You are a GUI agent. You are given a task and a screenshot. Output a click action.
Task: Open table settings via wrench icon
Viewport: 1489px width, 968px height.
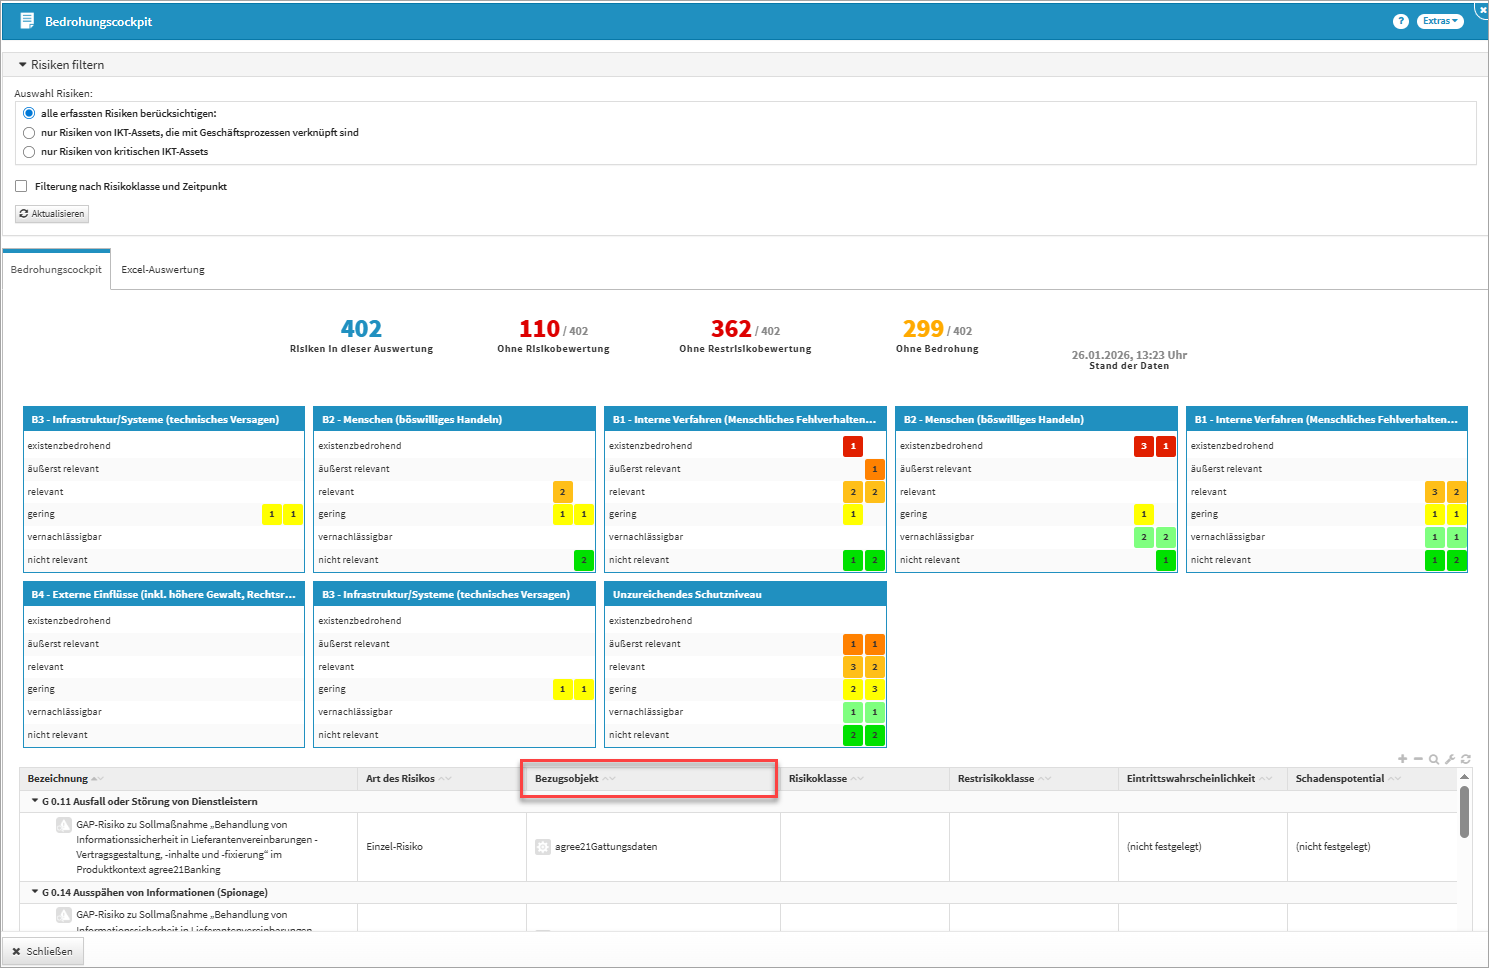[1450, 759]
